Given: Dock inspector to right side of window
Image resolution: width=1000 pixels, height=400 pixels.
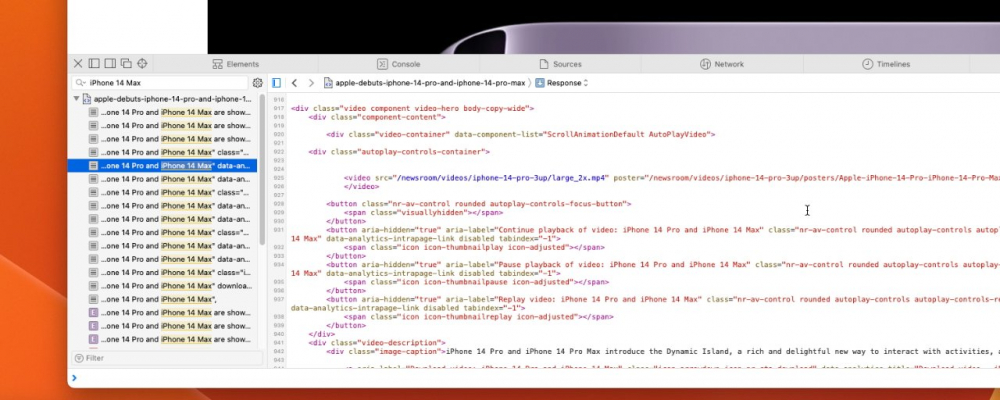Looking at the screenshot, I should (110, 64).
